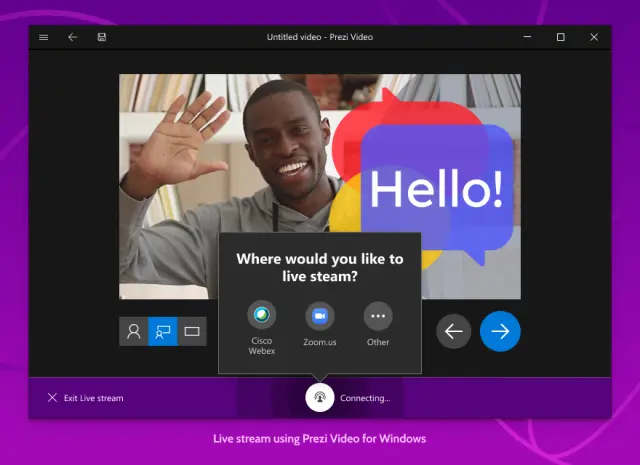Maximize the Prezi Video window

(x=560, y=37)
